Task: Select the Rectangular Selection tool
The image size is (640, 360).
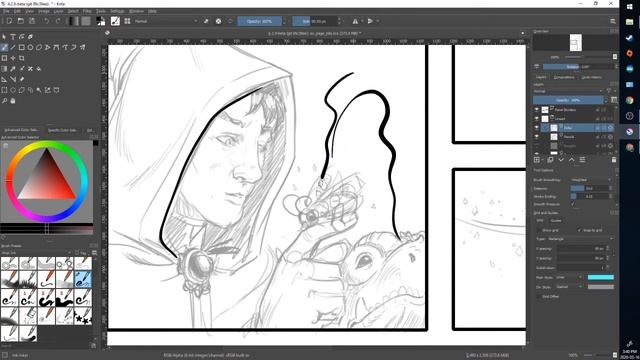Action: (x=4, y=90)
